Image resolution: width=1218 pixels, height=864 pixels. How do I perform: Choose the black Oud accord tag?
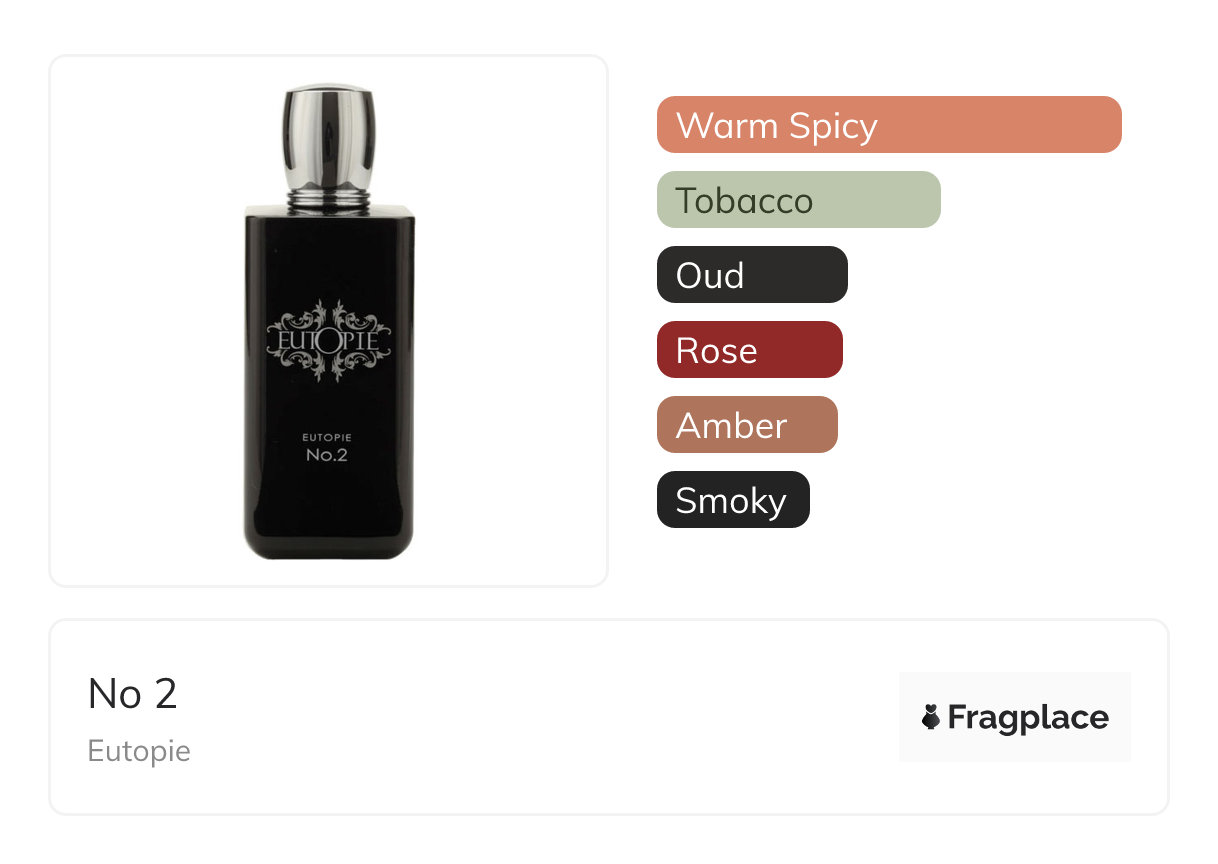pyautogui.click(x=752, y=275)
